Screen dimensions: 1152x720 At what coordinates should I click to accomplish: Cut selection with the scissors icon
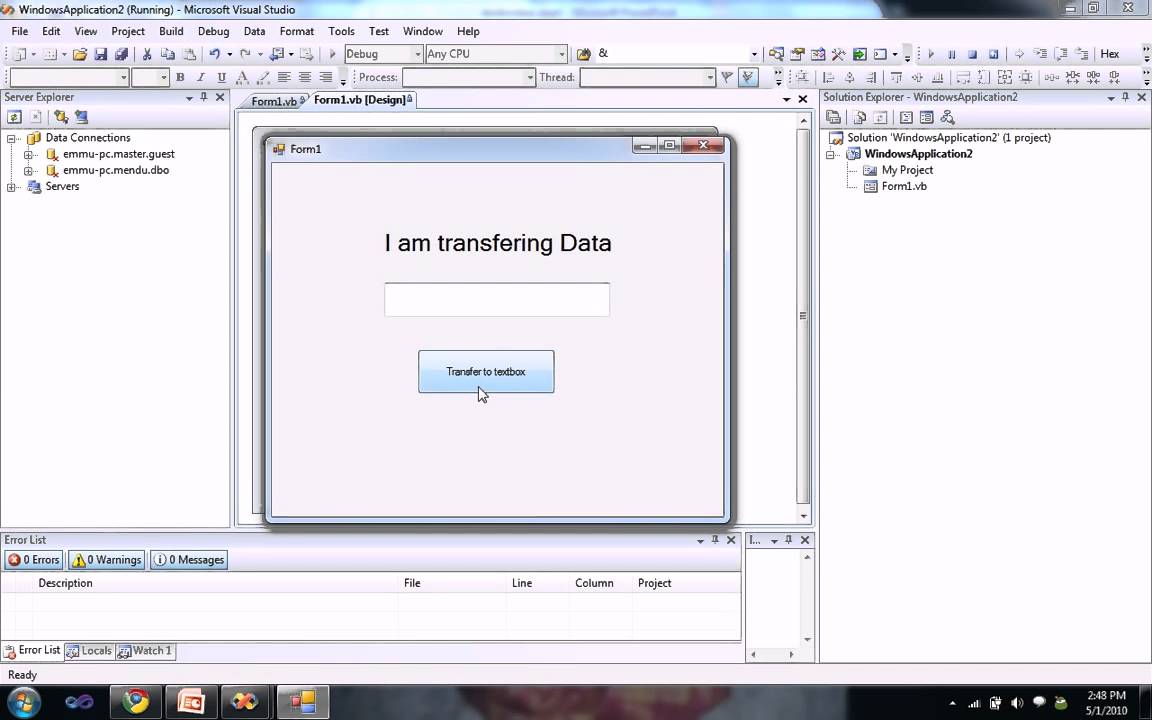pos(147,54)
